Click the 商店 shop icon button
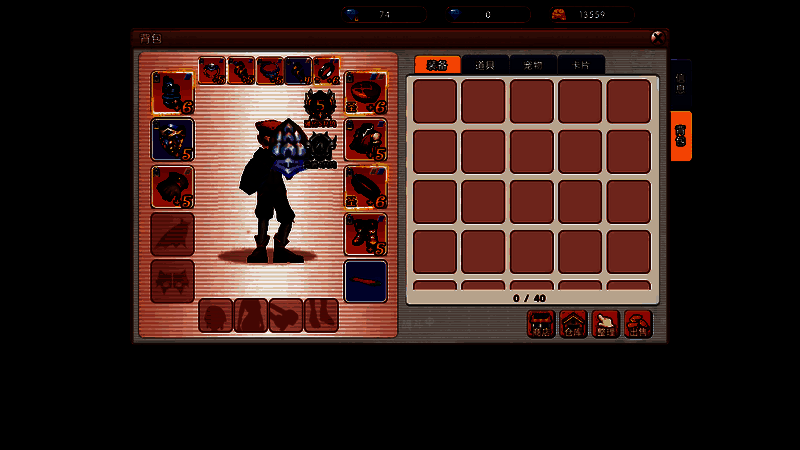 (541, 324)
